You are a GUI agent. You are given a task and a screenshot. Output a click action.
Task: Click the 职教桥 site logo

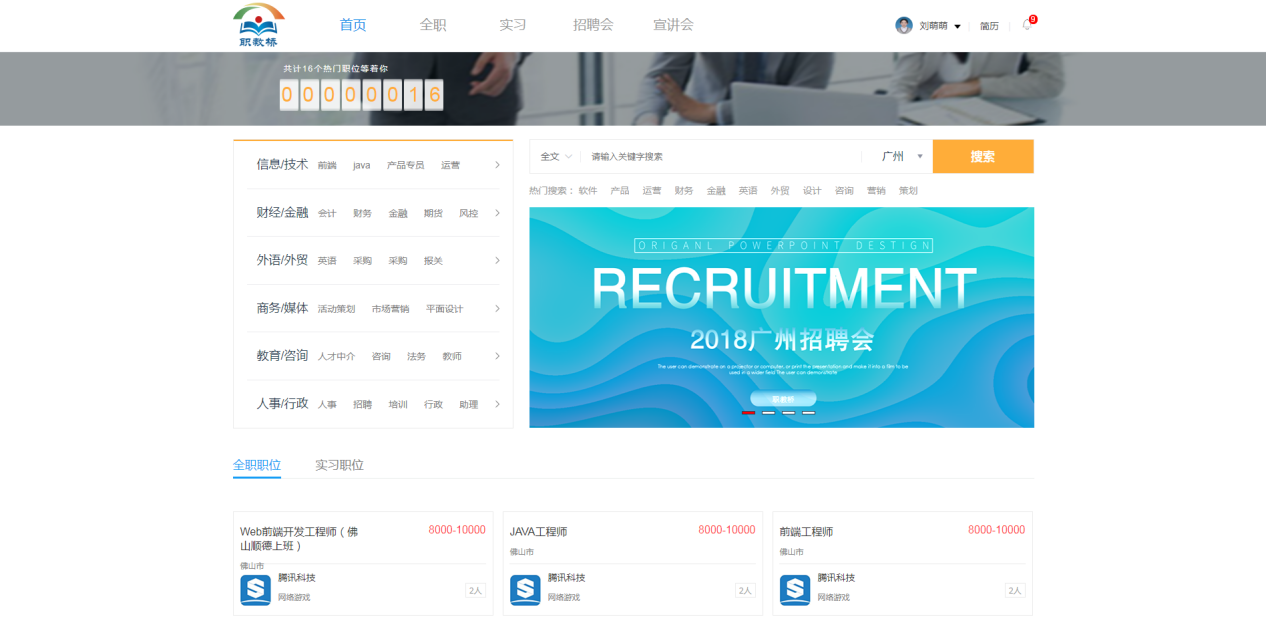point(259,25)
